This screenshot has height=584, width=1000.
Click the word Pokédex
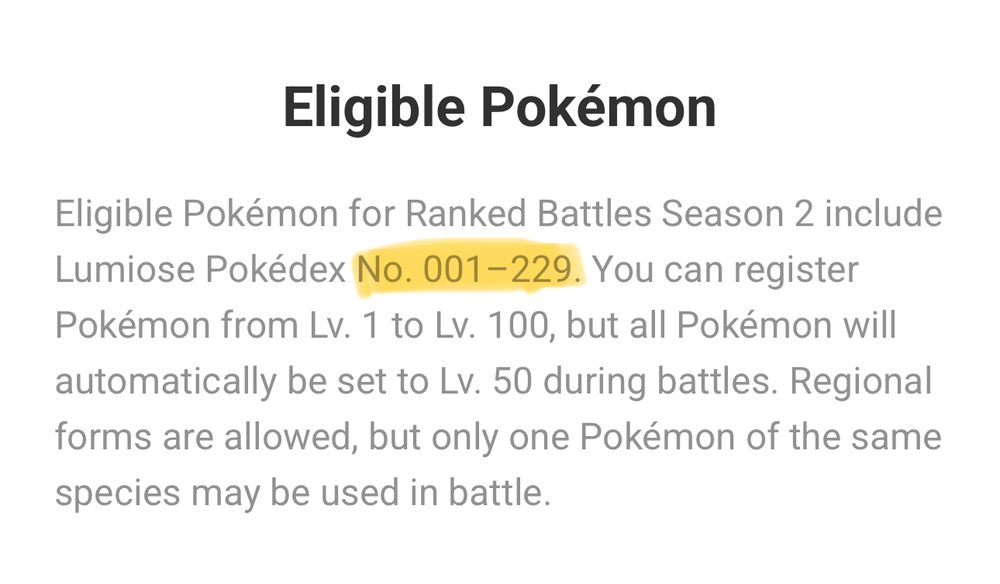276,269
